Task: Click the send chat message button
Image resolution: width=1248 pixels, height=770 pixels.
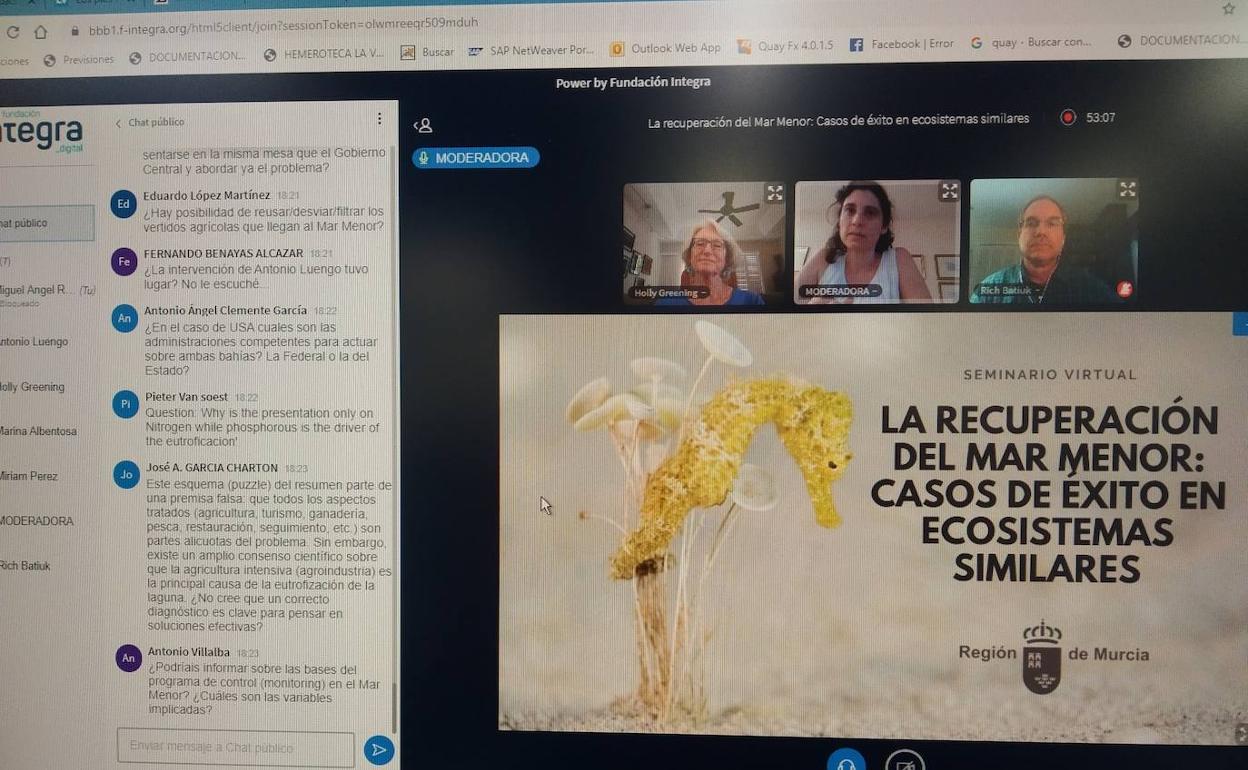Action: 378,750
